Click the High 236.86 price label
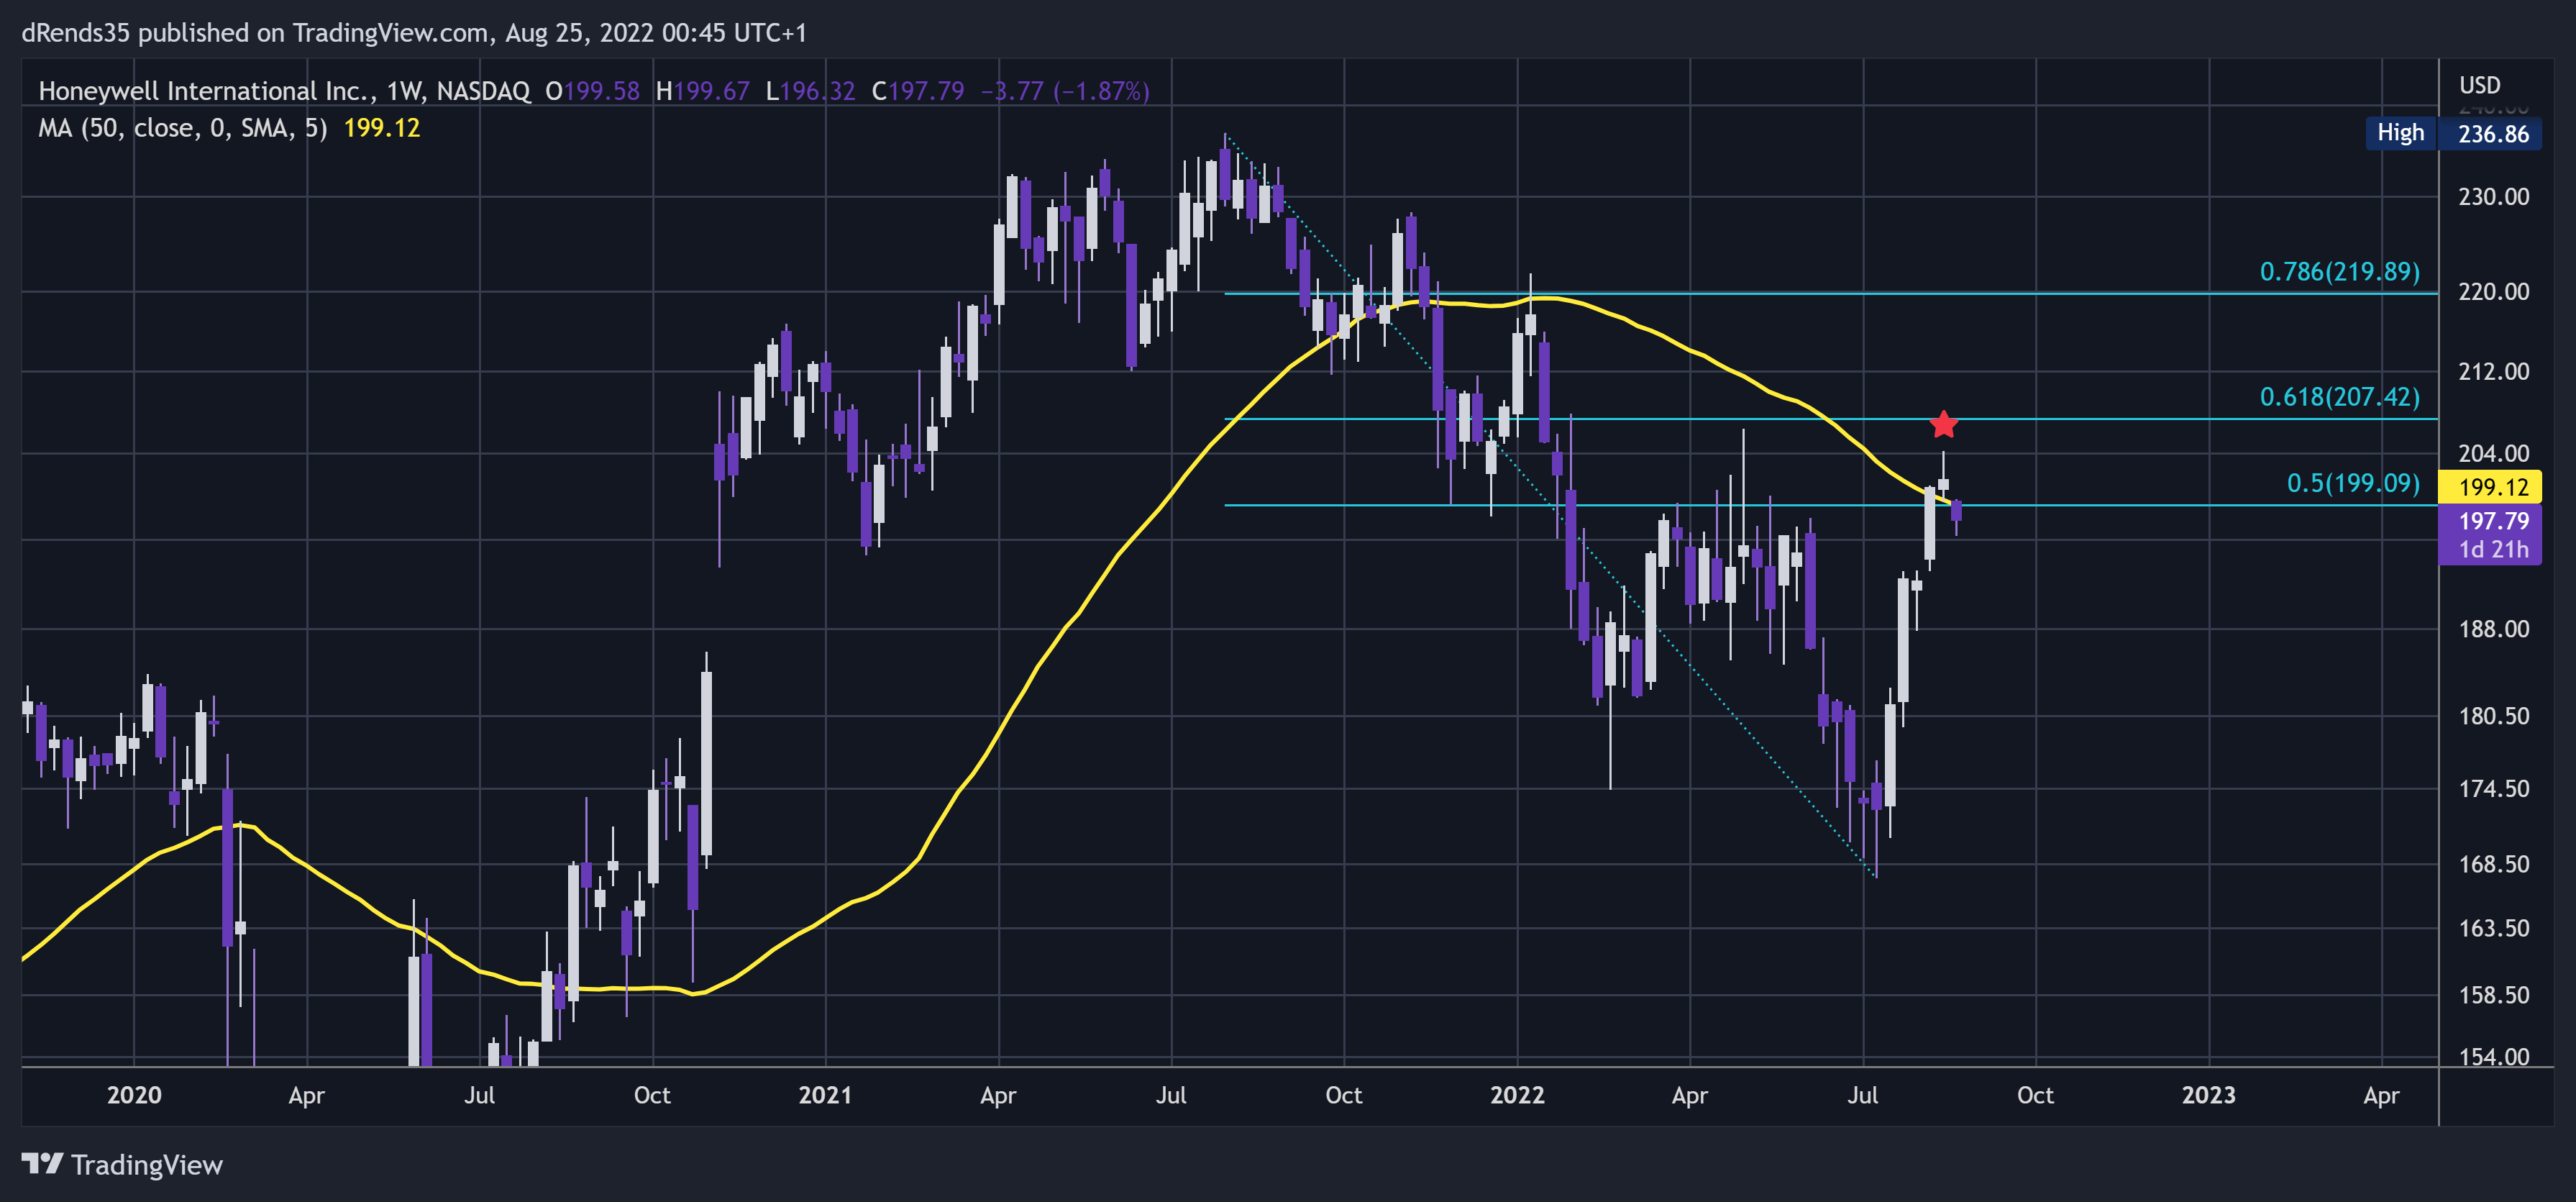 2453,133
